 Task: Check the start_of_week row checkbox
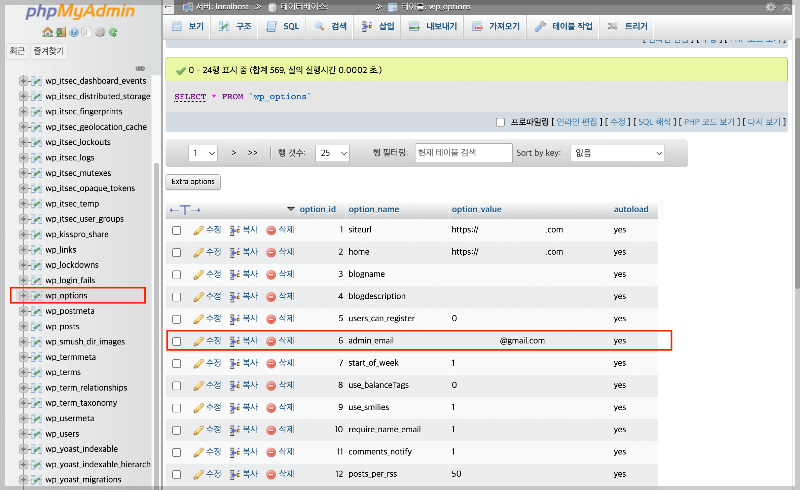tap(177, 363)
